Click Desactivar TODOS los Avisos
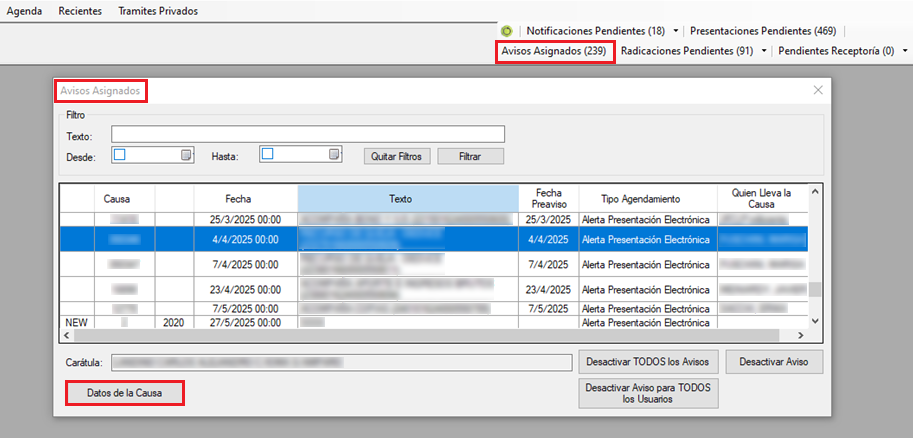 (x=647, y=361)
